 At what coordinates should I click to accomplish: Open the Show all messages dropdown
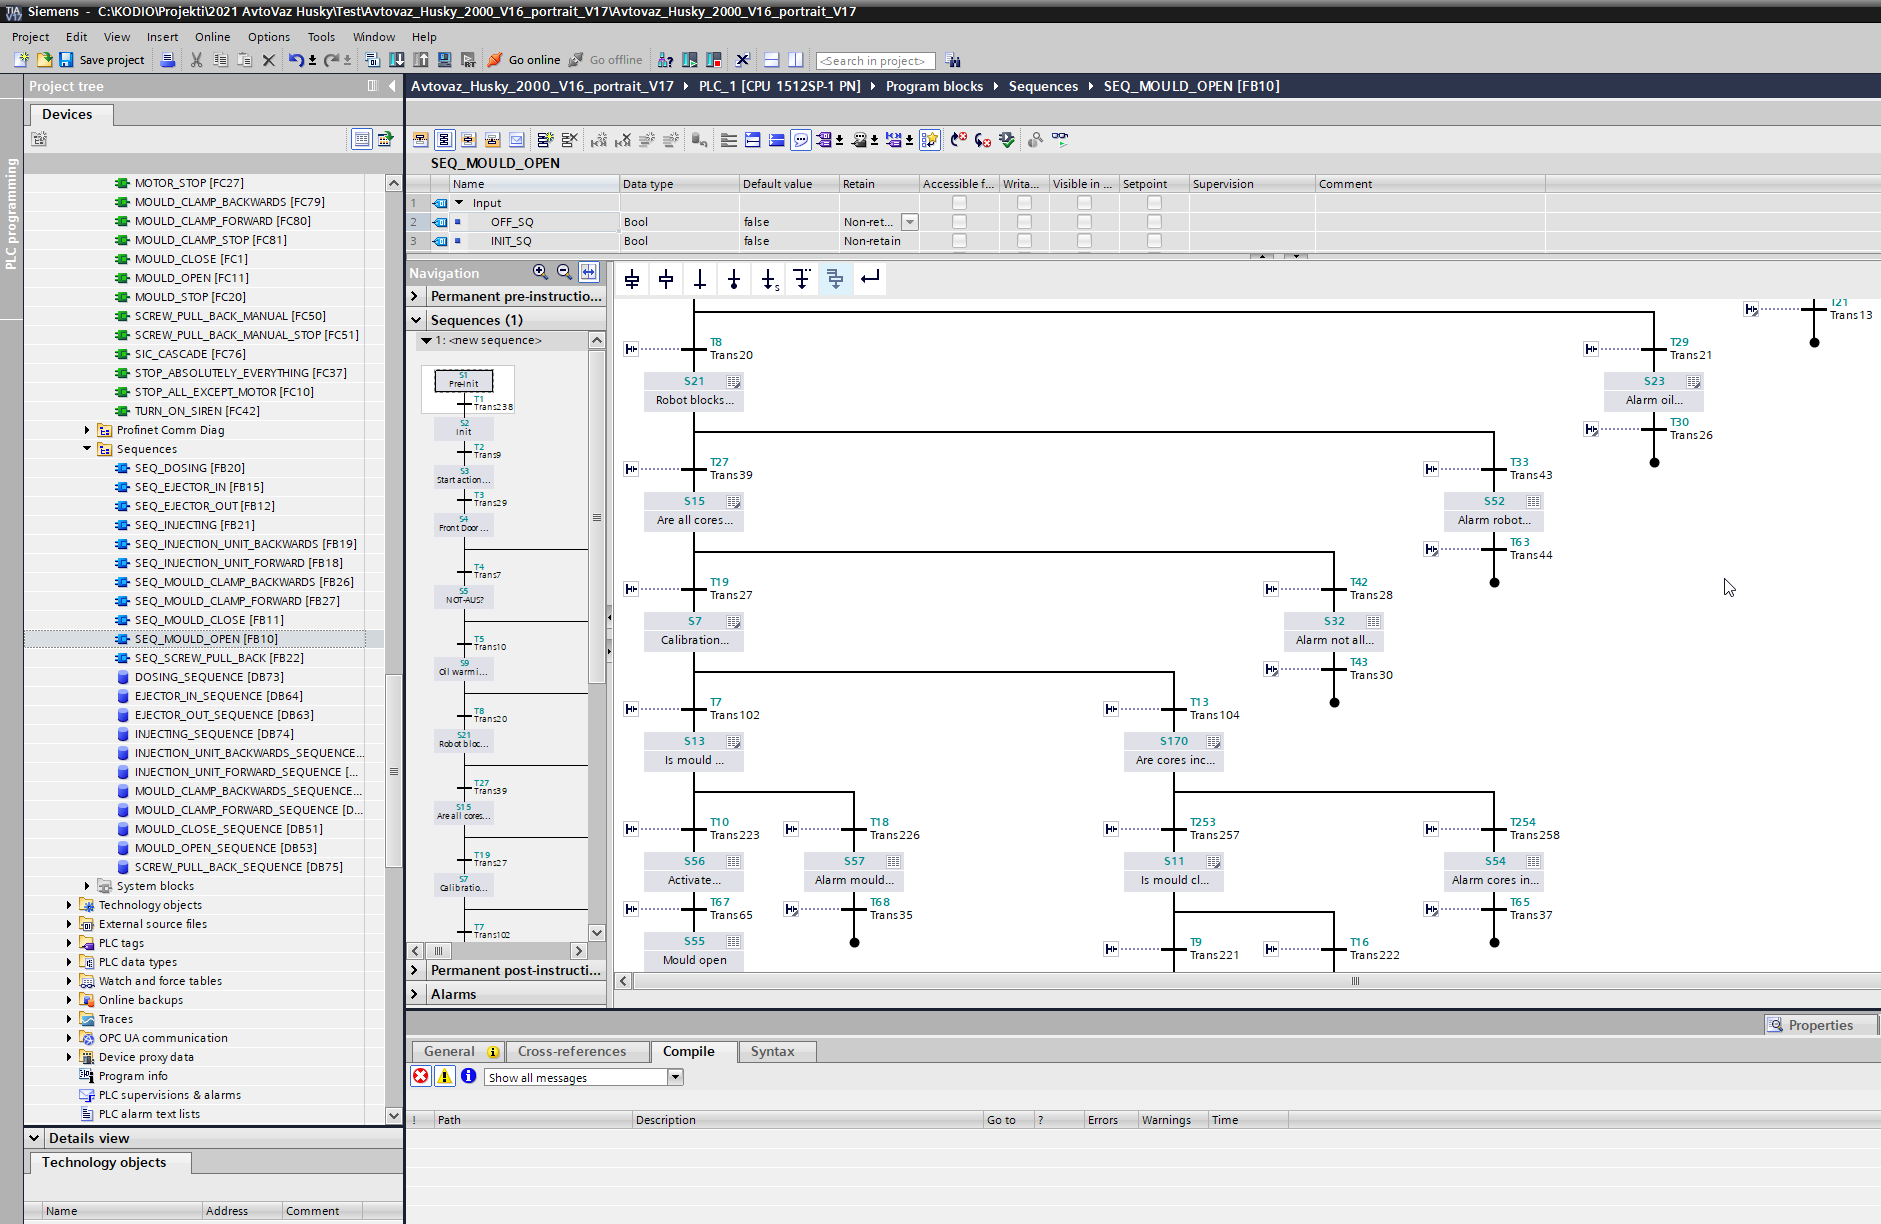[x=675, y=1077]
